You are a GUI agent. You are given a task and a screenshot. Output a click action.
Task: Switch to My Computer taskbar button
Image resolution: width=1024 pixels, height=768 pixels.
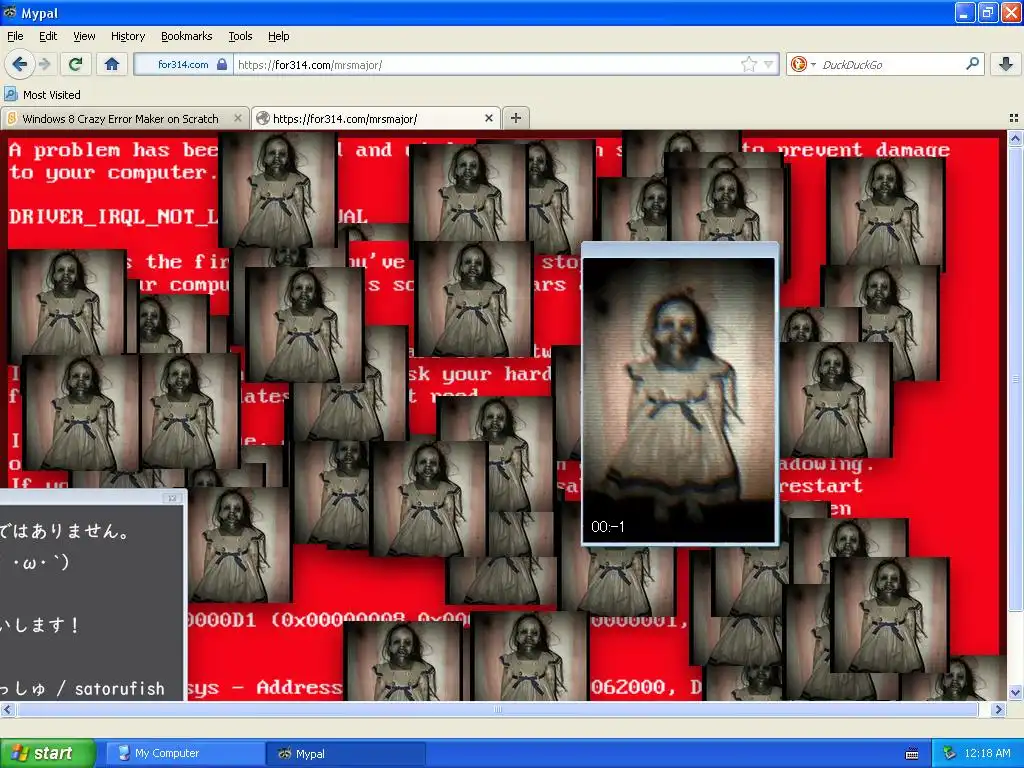click(x=183, y=753)
